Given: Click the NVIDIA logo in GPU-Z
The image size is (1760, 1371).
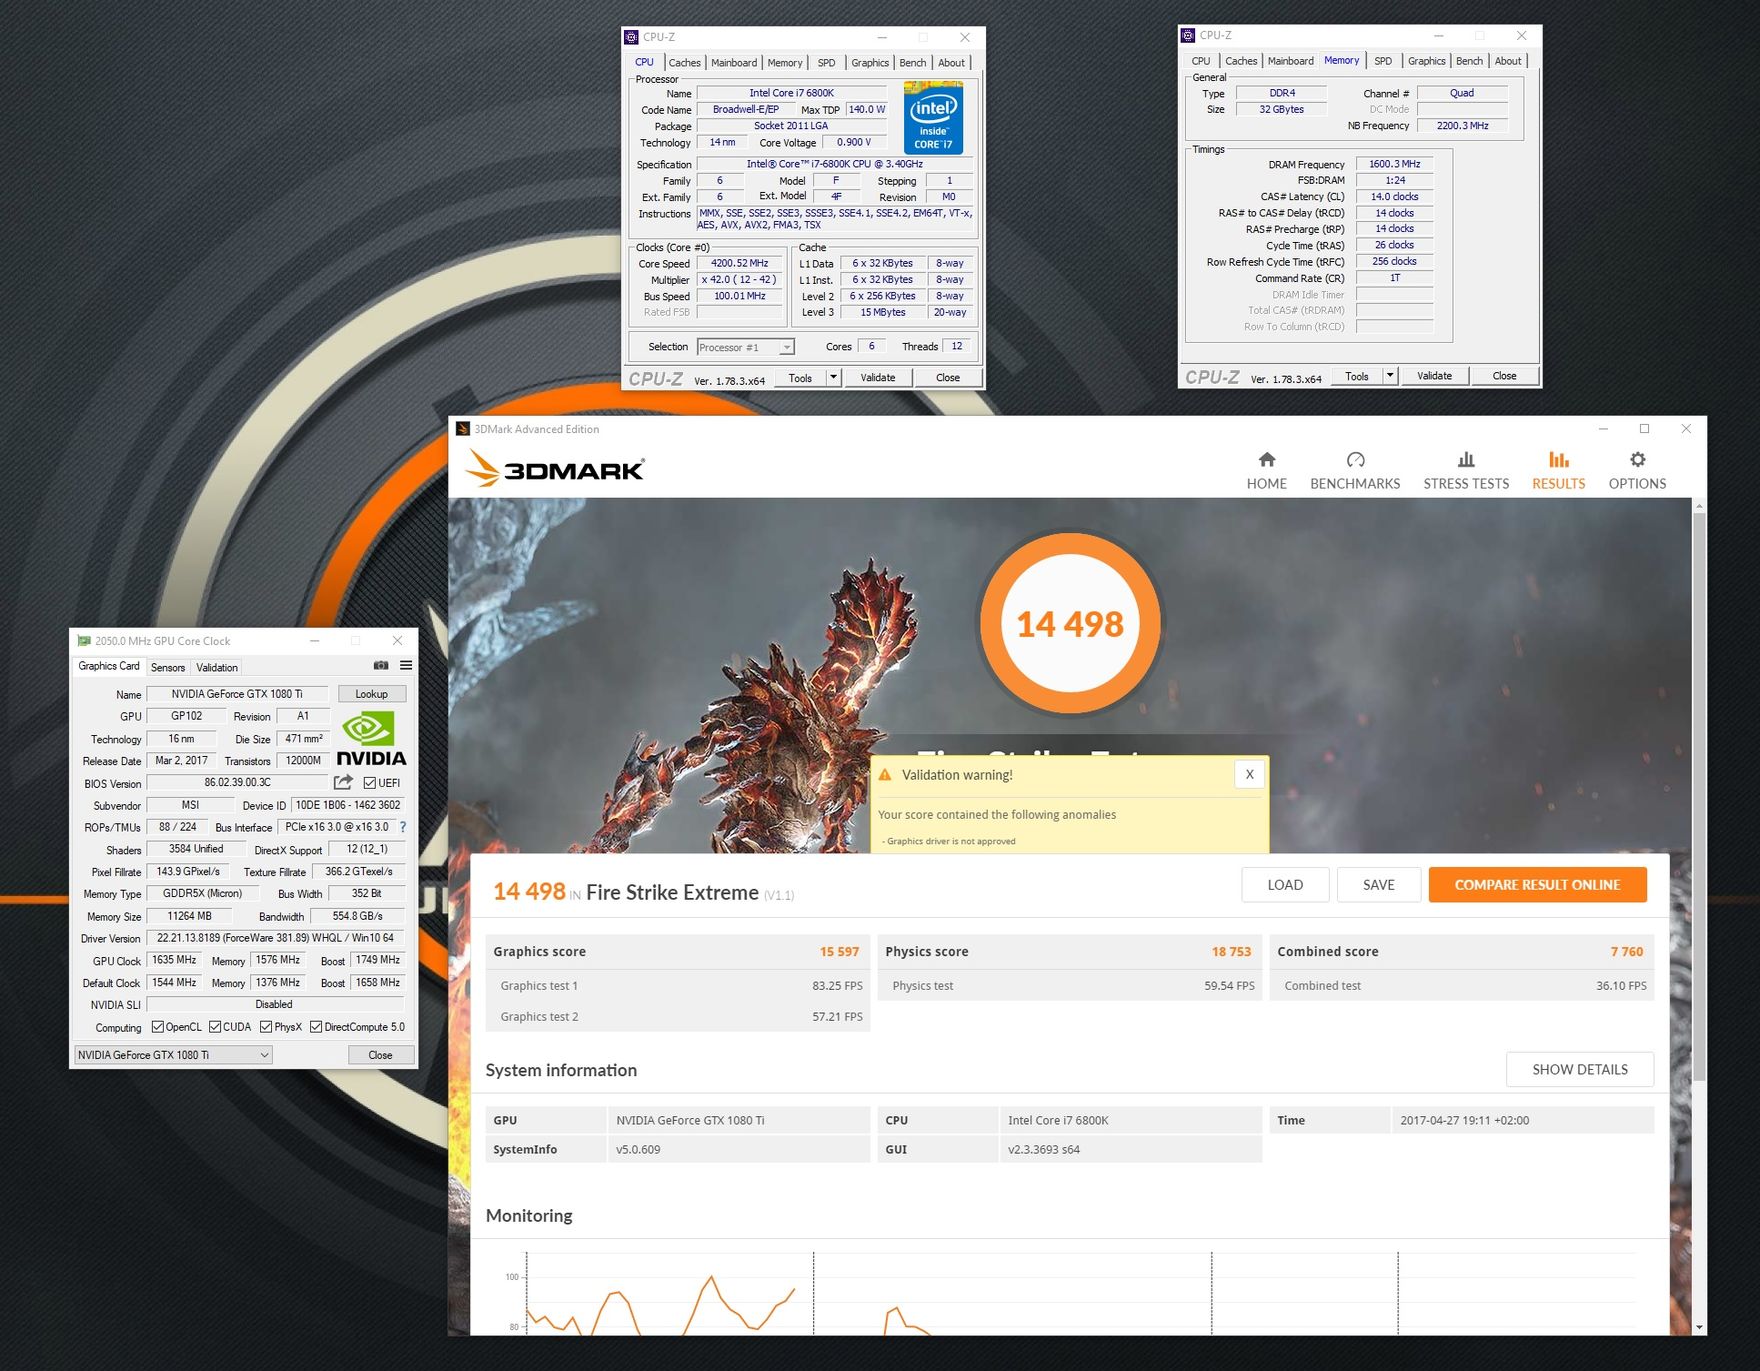Looking at the screenshot, I should 371,738.
